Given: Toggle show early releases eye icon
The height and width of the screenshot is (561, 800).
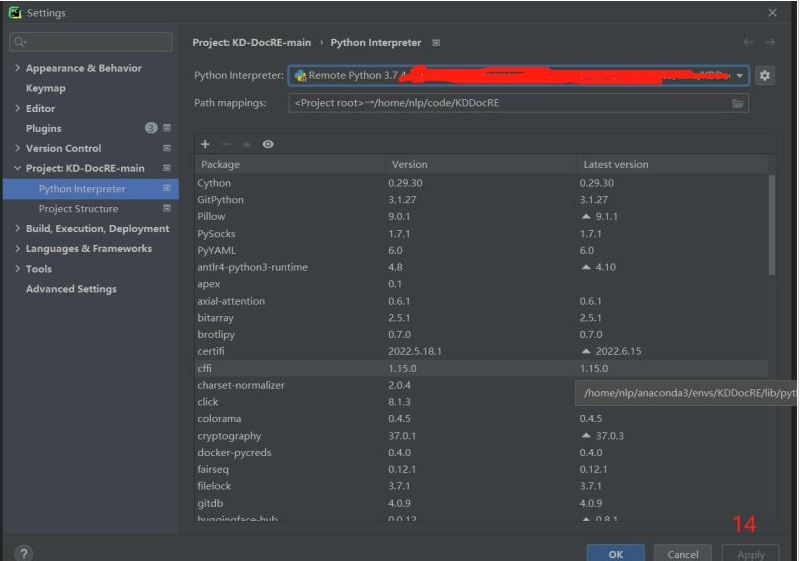Looking at the screenshot, I should [x=268, y=144].
